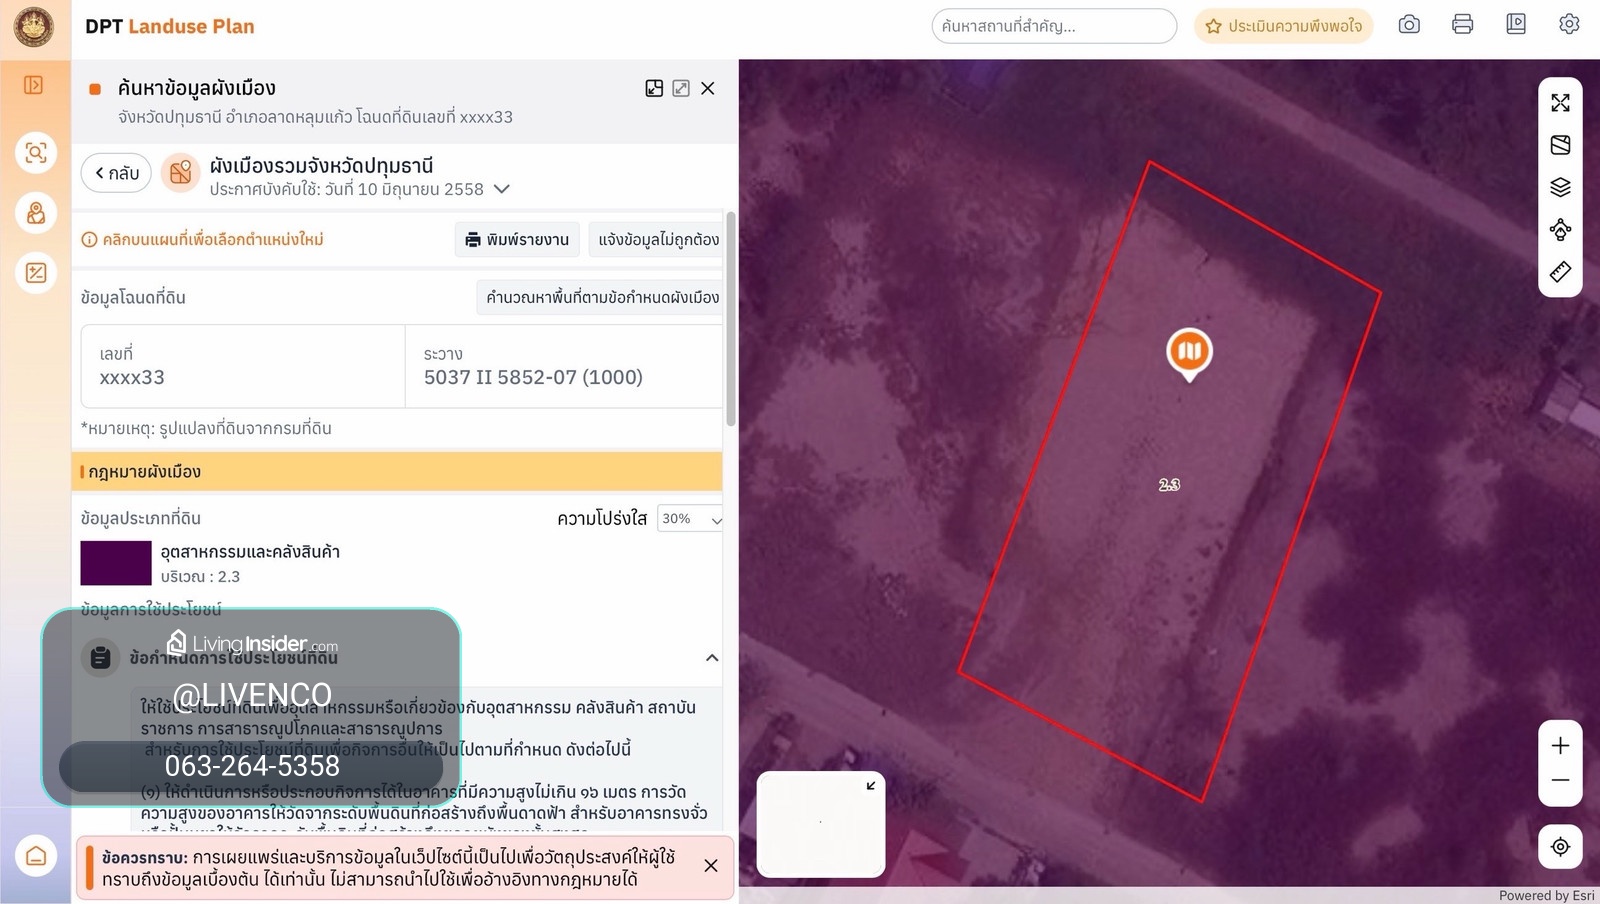Take a map snapshot with camera icon
The image size is (1600, 904).
pos(1409,25)
